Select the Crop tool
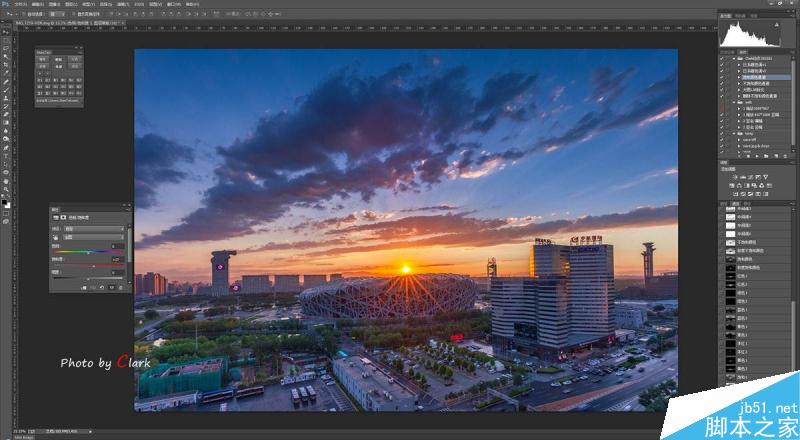The width and height of the screenshot is (800, 440). tap(6, 64)
